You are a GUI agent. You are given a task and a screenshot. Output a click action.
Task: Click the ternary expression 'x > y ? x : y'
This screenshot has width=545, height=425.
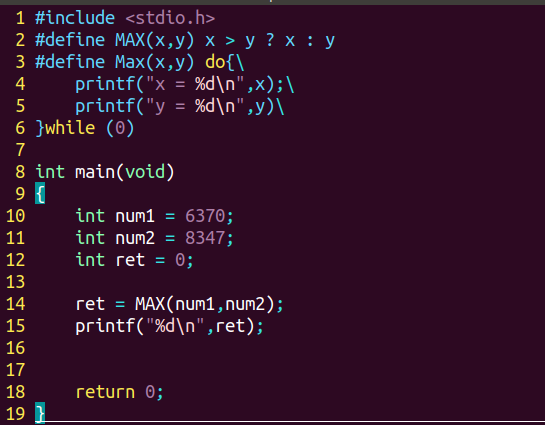(270, 41)
